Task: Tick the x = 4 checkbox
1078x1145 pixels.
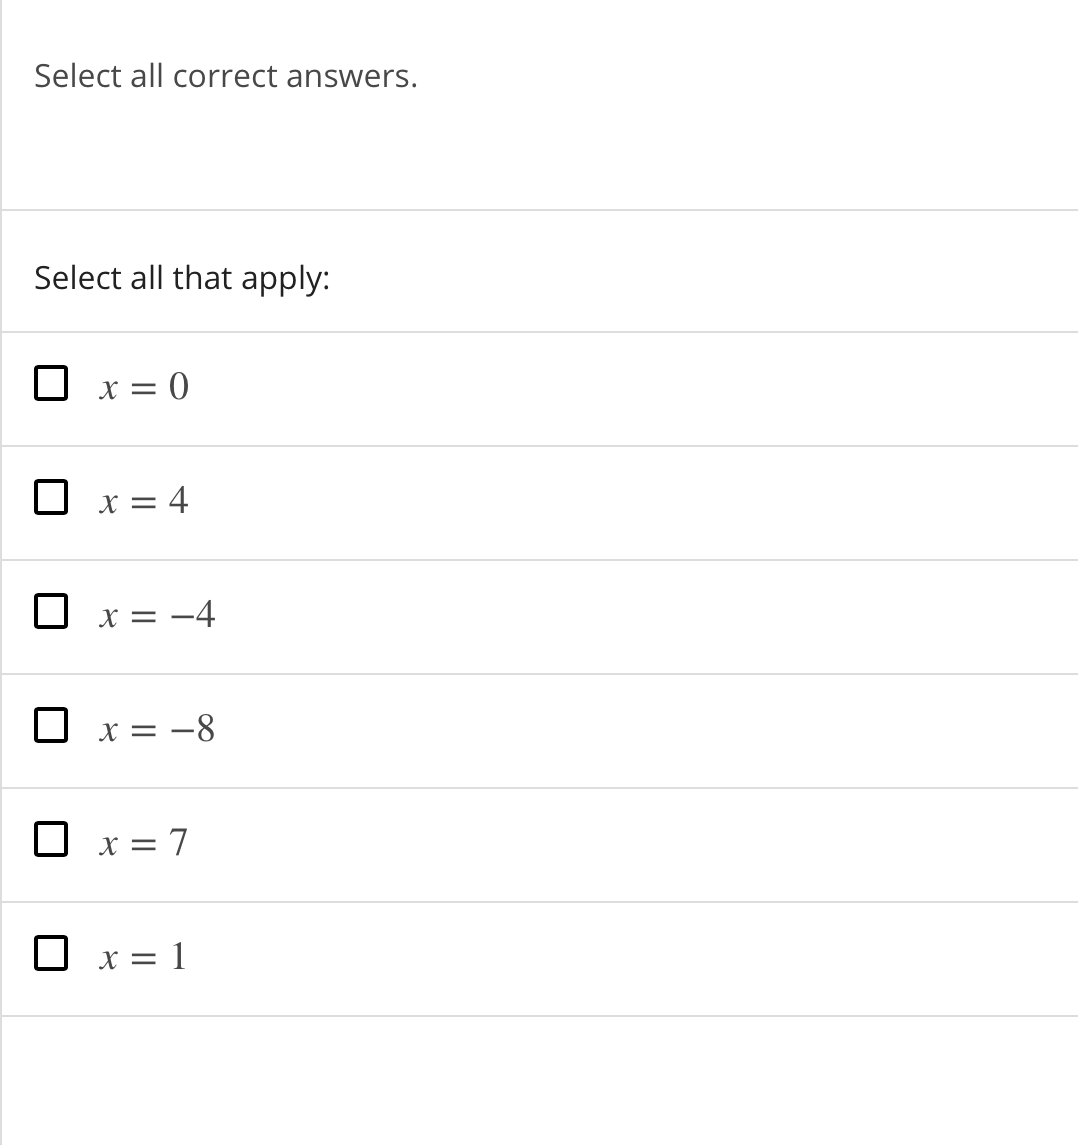Action: coord(50,499)
